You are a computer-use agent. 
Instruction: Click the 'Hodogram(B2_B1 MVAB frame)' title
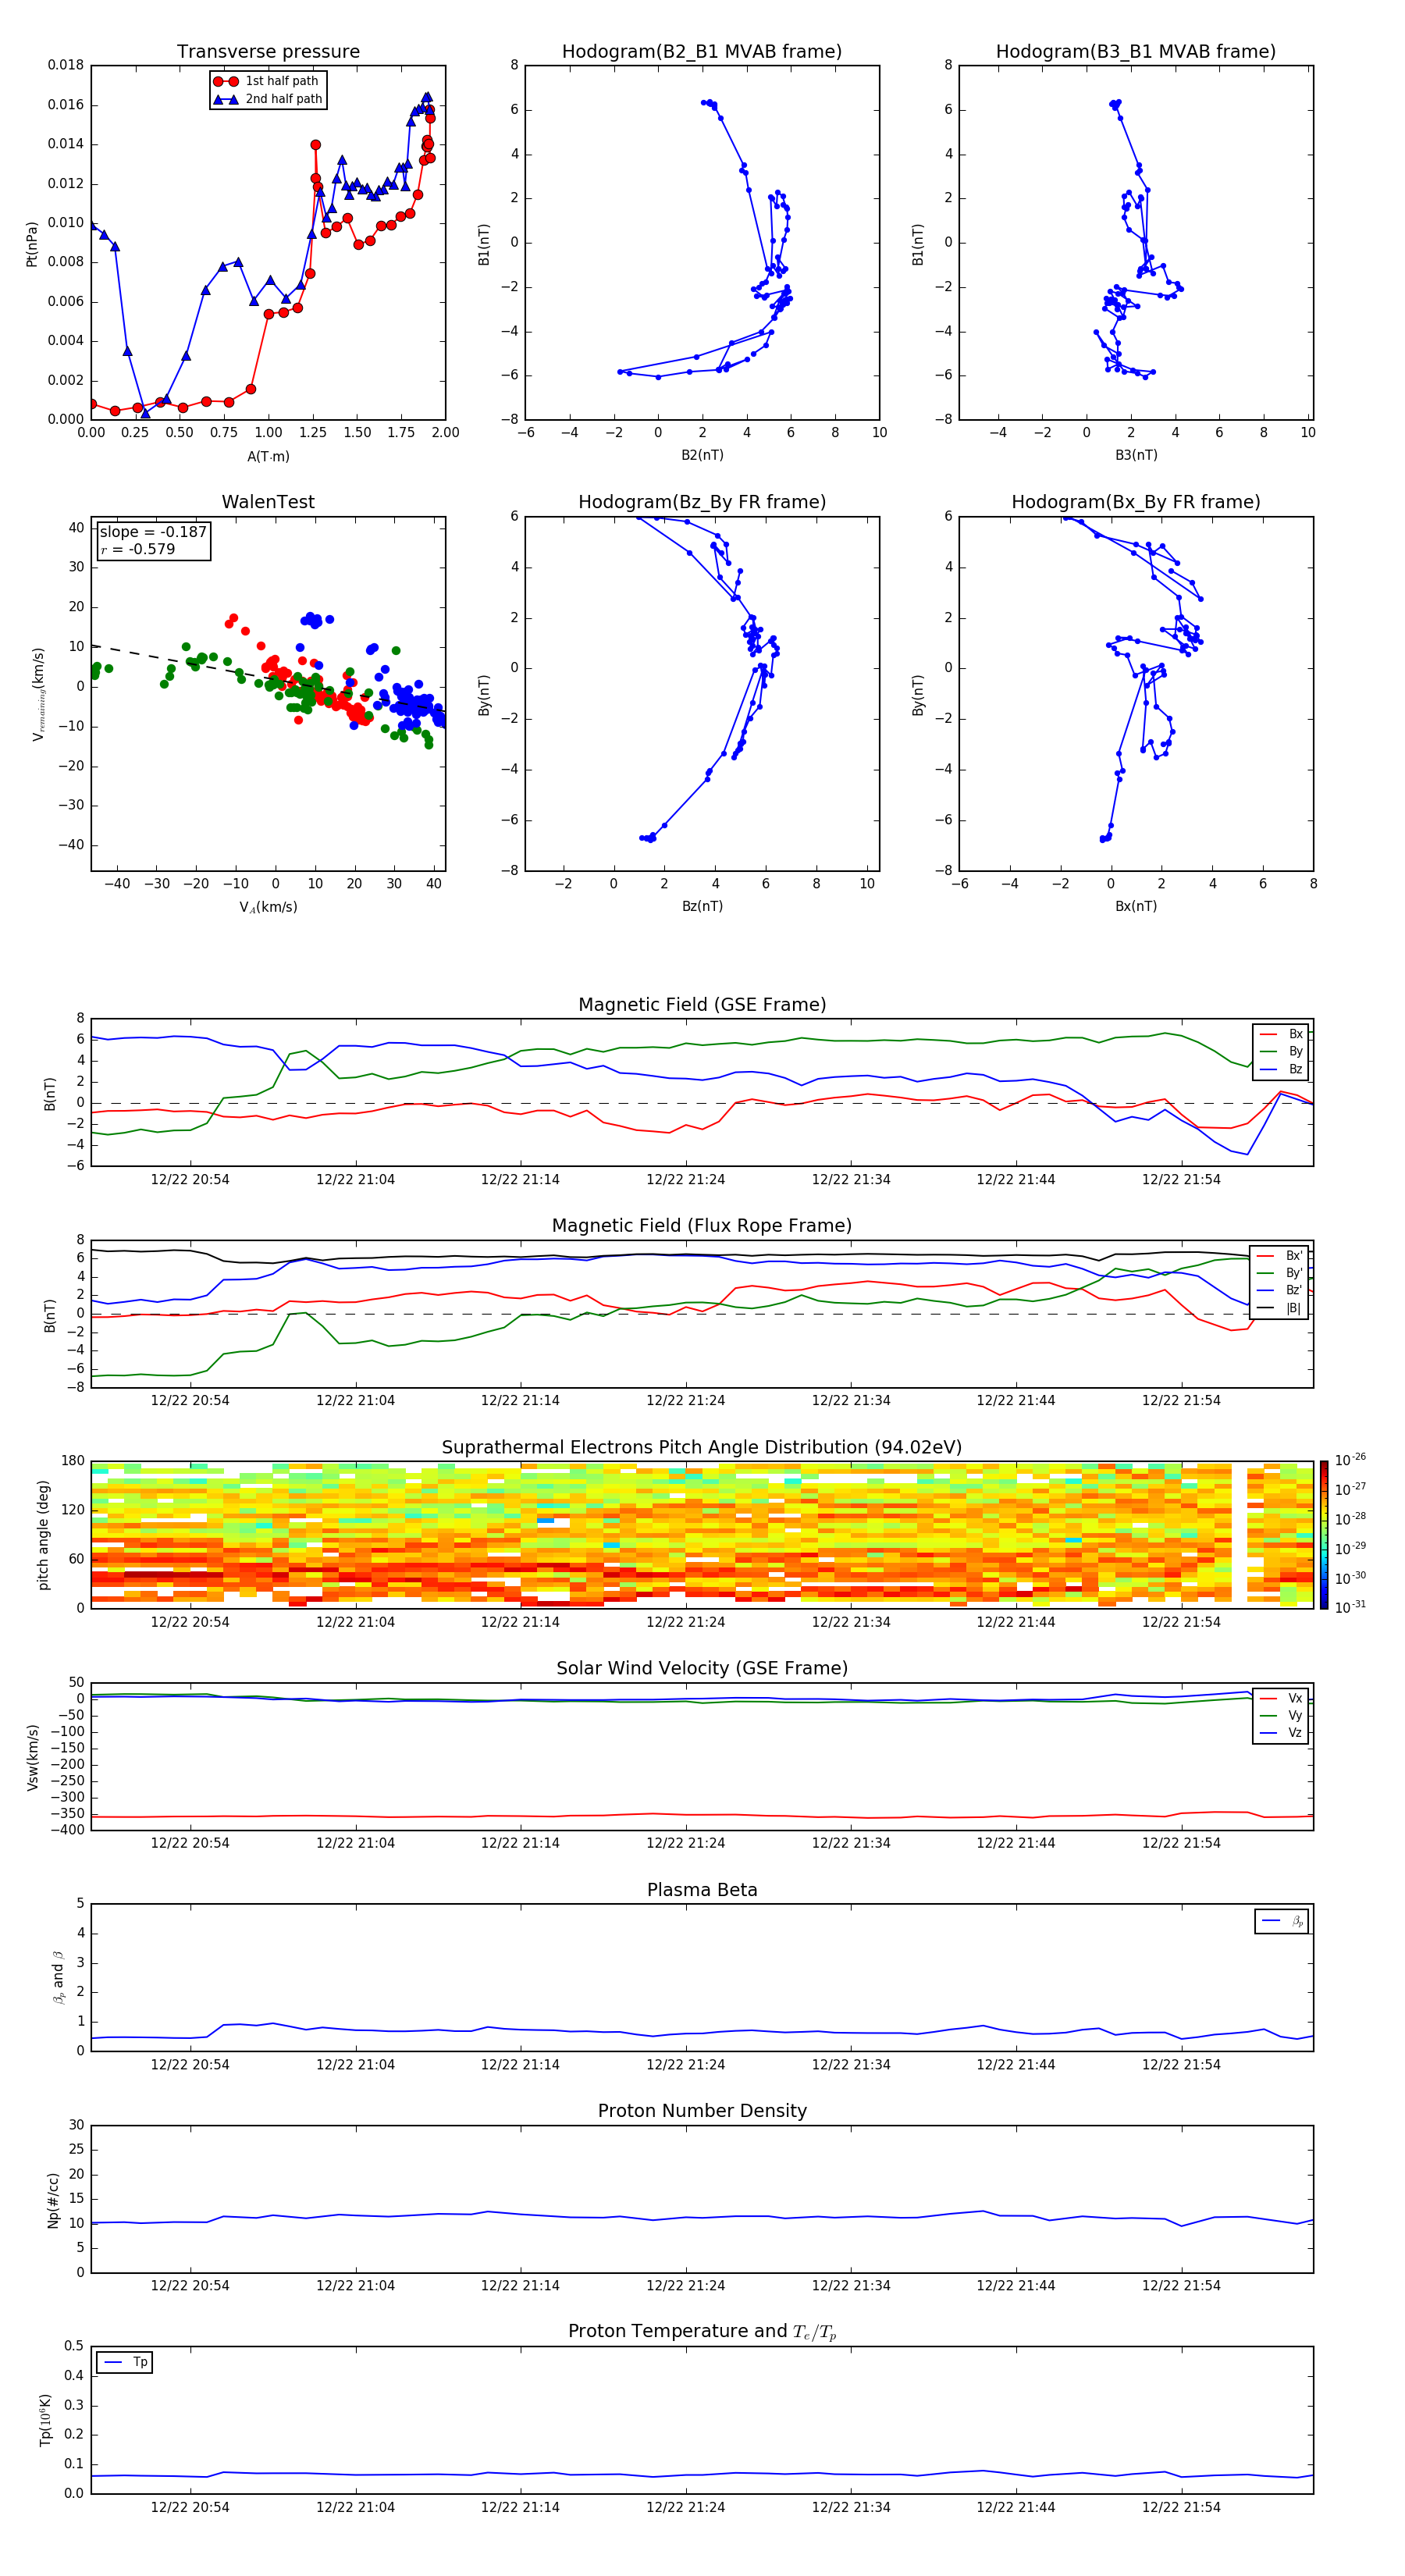coord(702,52)
